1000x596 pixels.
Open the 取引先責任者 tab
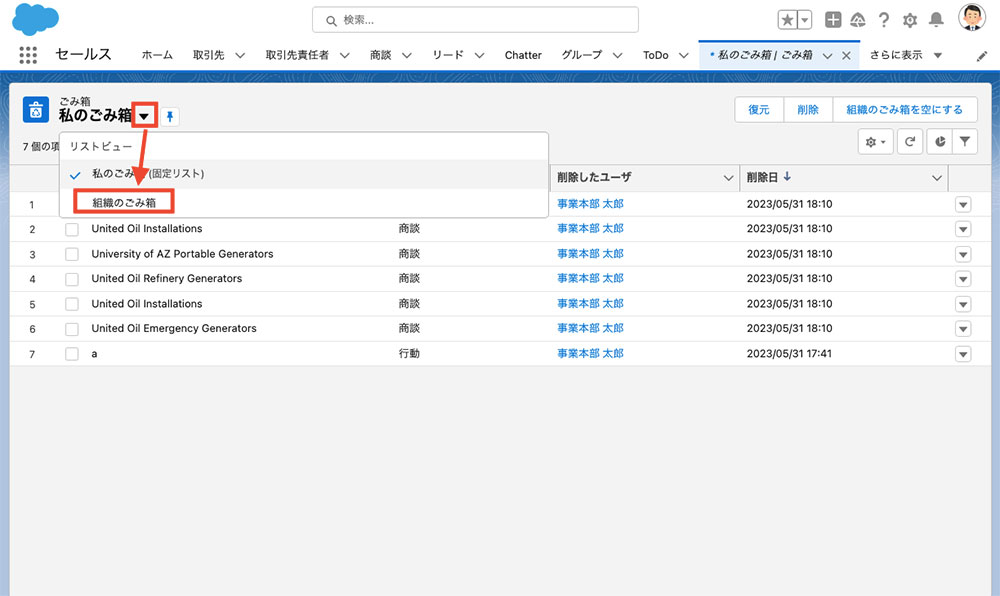tap(297, 55)
